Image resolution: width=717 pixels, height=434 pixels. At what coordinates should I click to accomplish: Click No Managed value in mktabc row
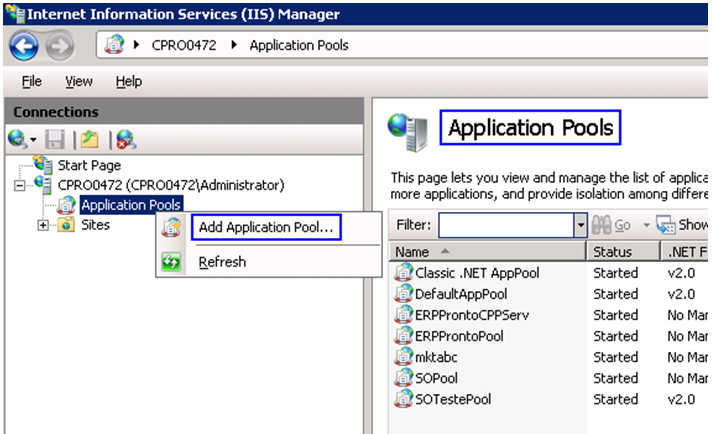click(x=687, y=357)
